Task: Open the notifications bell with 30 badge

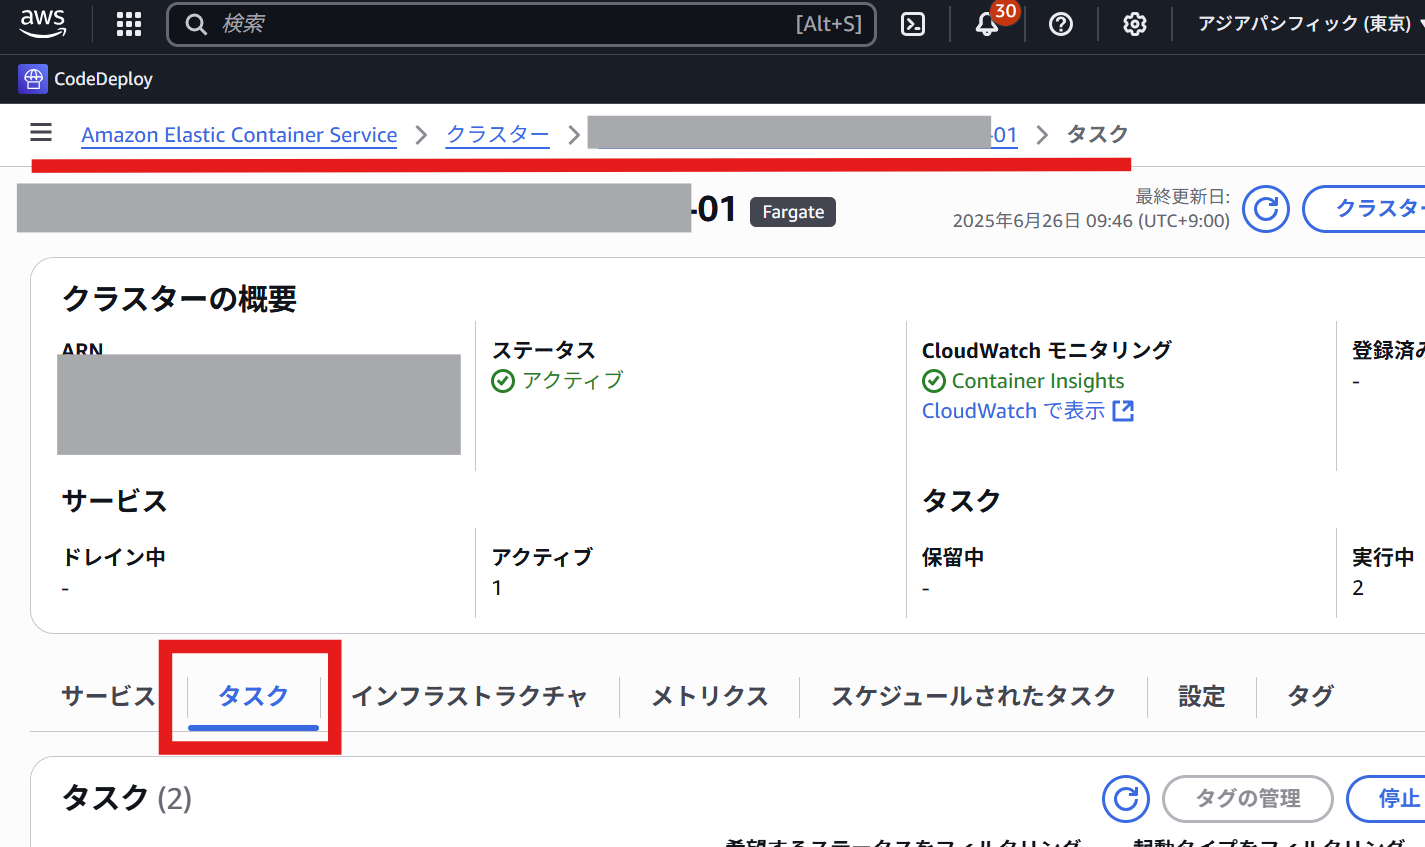Action: pyautogui.click(x=988, y=23)
